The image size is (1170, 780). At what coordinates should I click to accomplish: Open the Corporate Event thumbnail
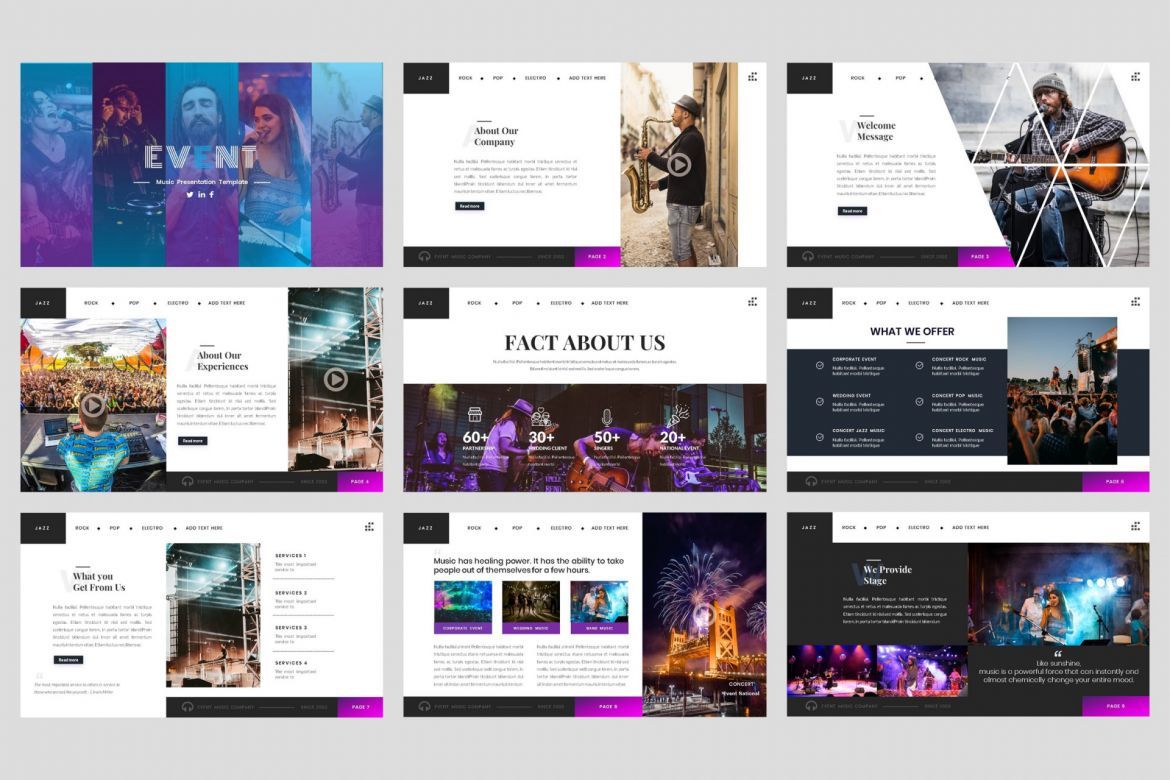click(x=463, y=607)
